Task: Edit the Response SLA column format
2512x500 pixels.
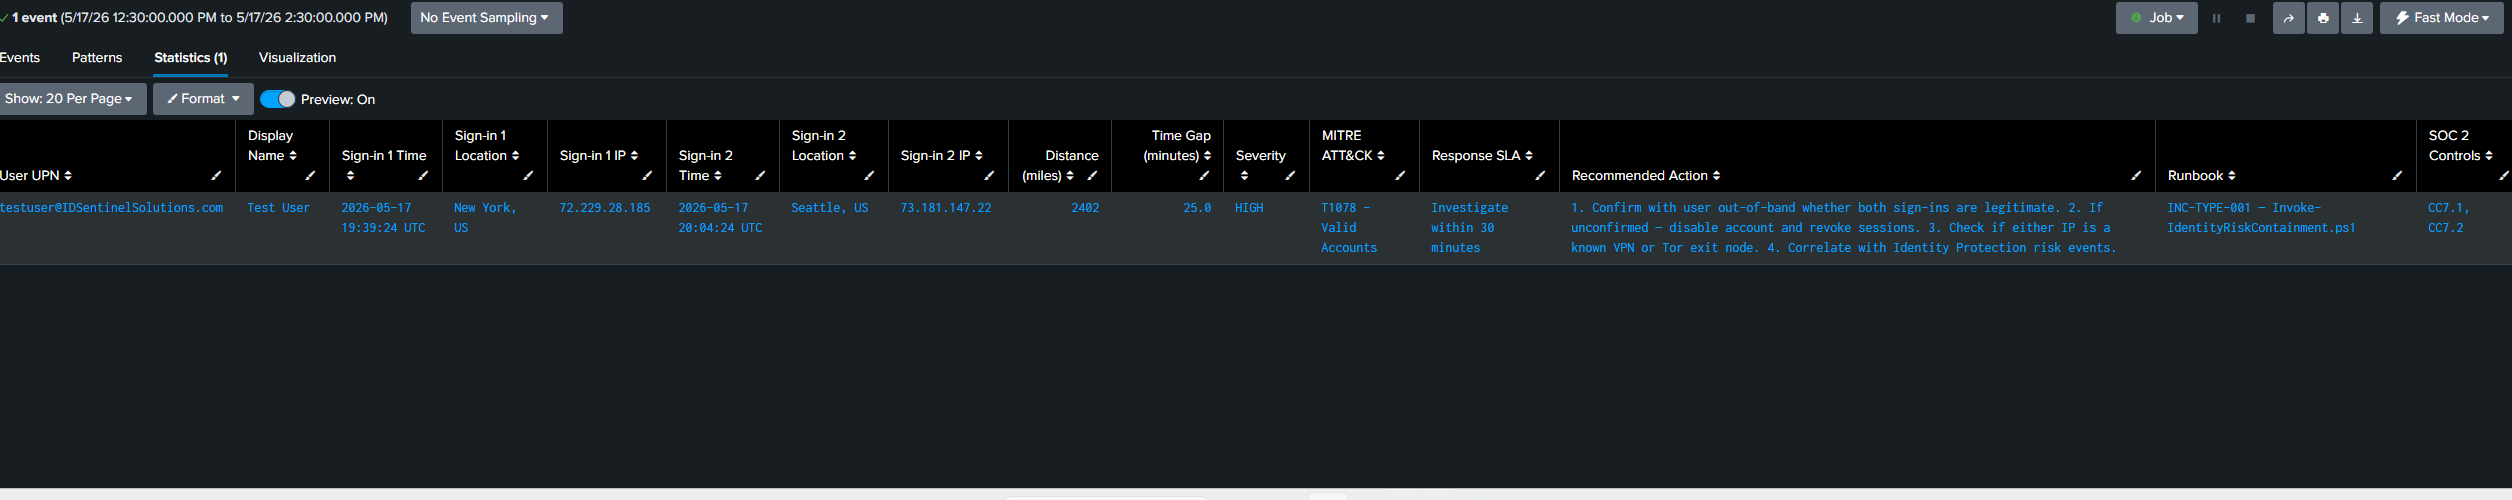Action: (1540, 176)
